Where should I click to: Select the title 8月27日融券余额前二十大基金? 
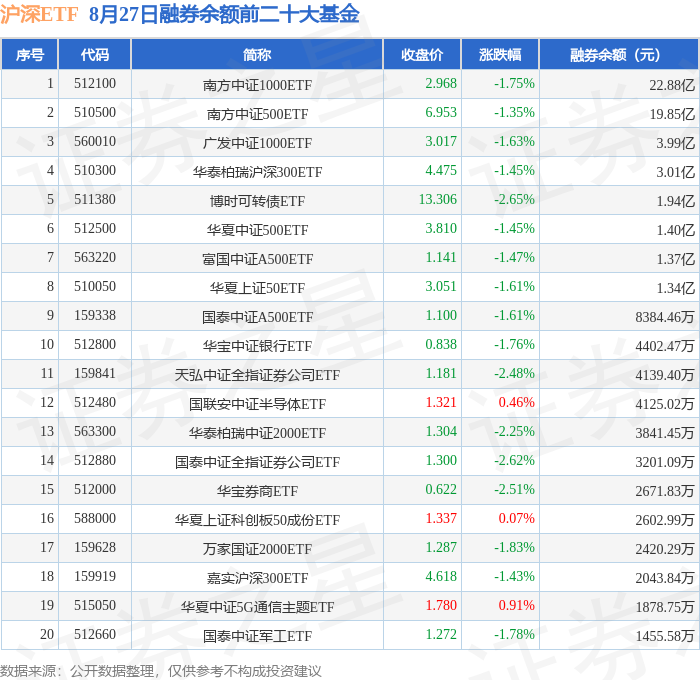coord(224,14)
